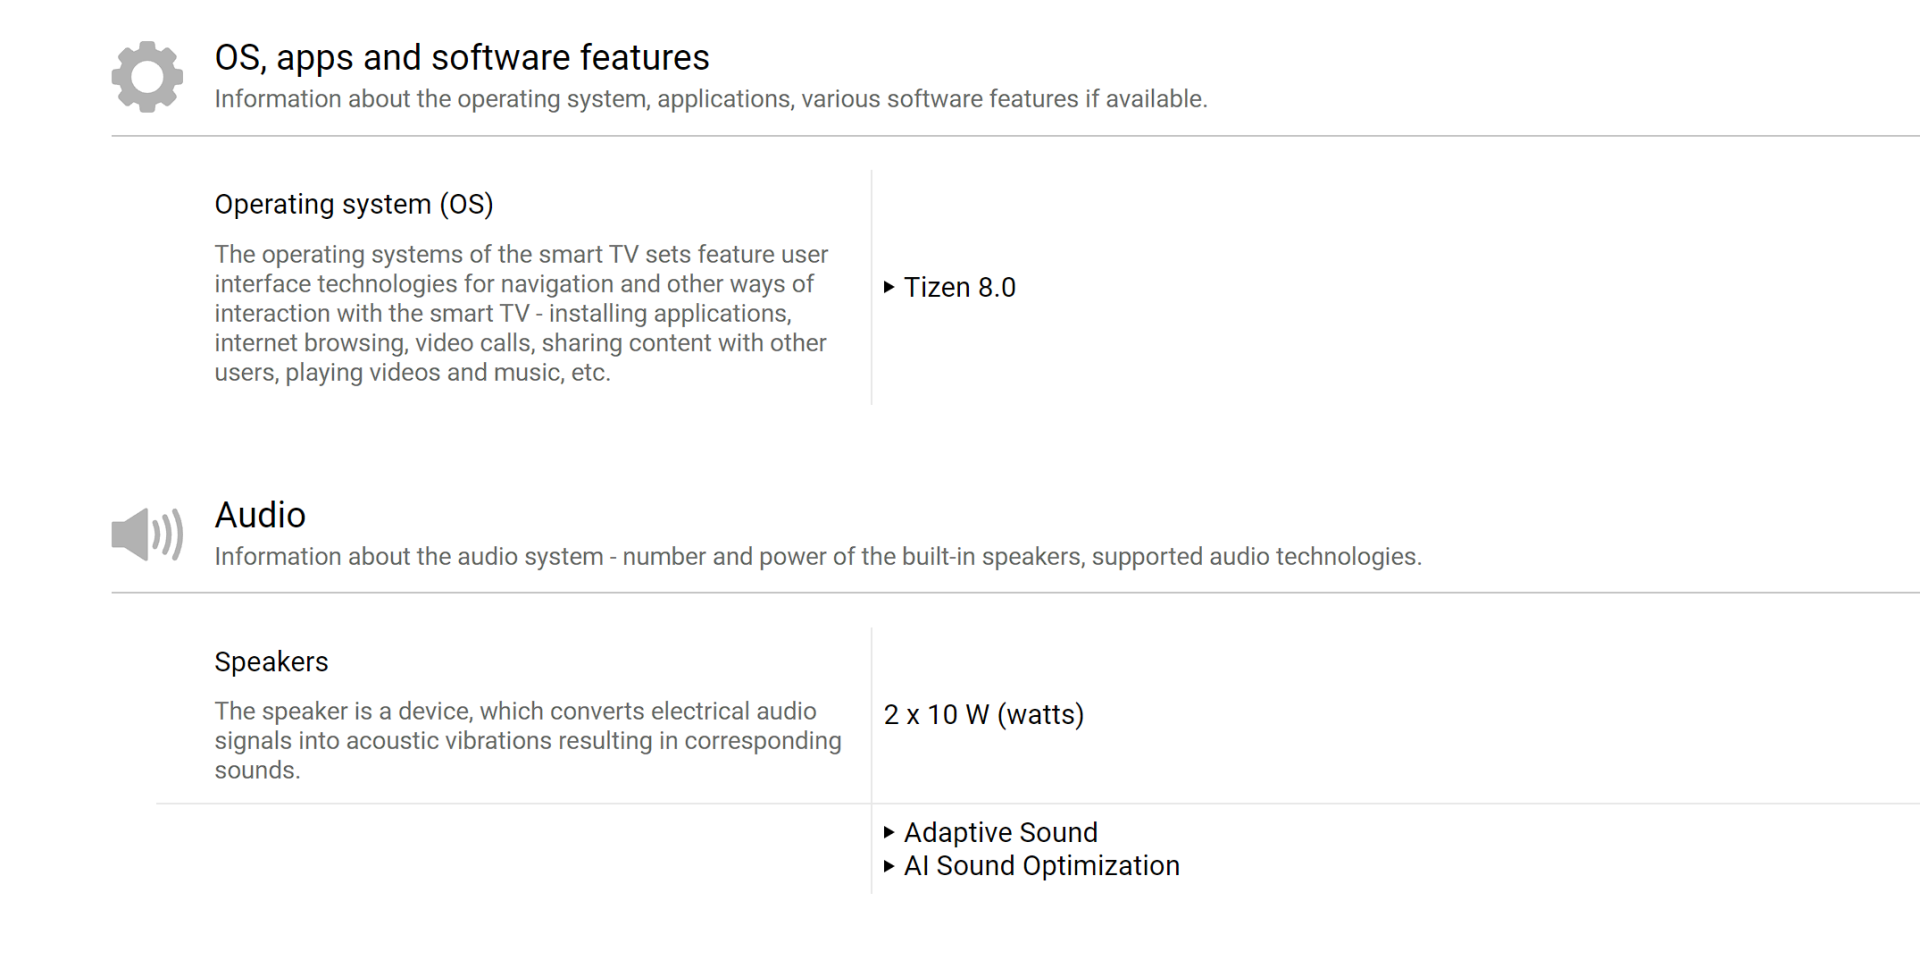This screenshot has width=1920, height=977.
Task: Click the "Operating system (OS)" row title
Action: 353,204
